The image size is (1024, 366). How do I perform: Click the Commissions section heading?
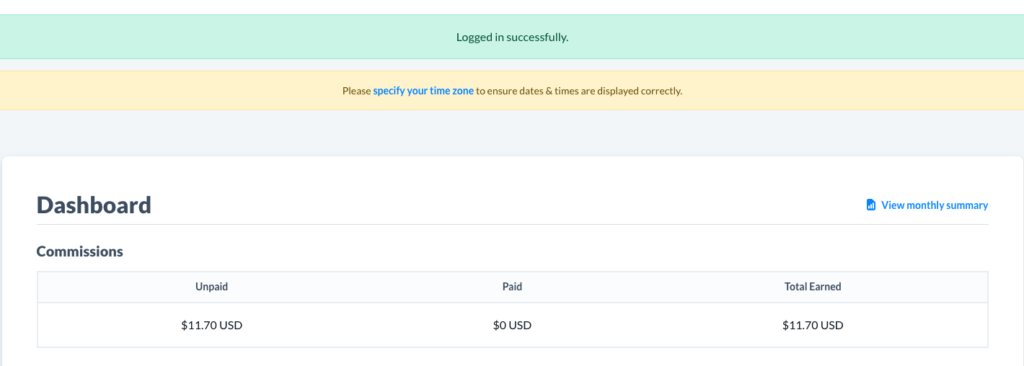[80, 252]
